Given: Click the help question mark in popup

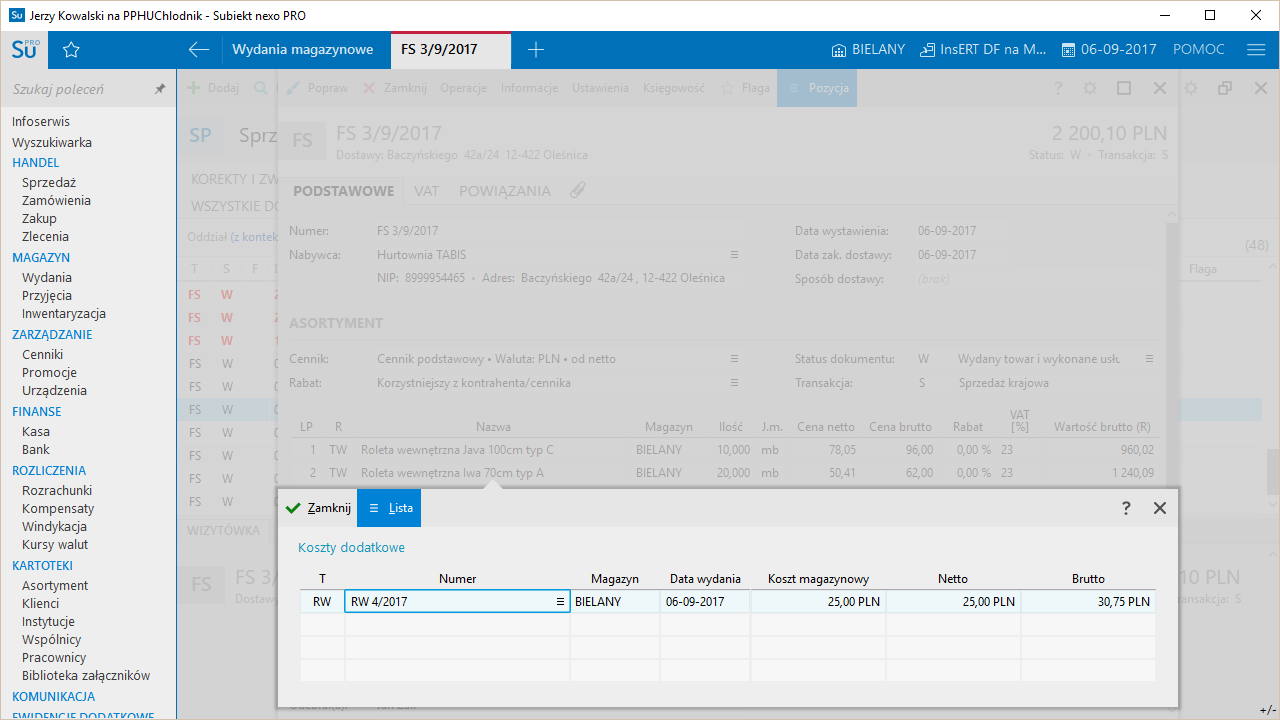Looking at the screenshot, I should [1126, 508].
